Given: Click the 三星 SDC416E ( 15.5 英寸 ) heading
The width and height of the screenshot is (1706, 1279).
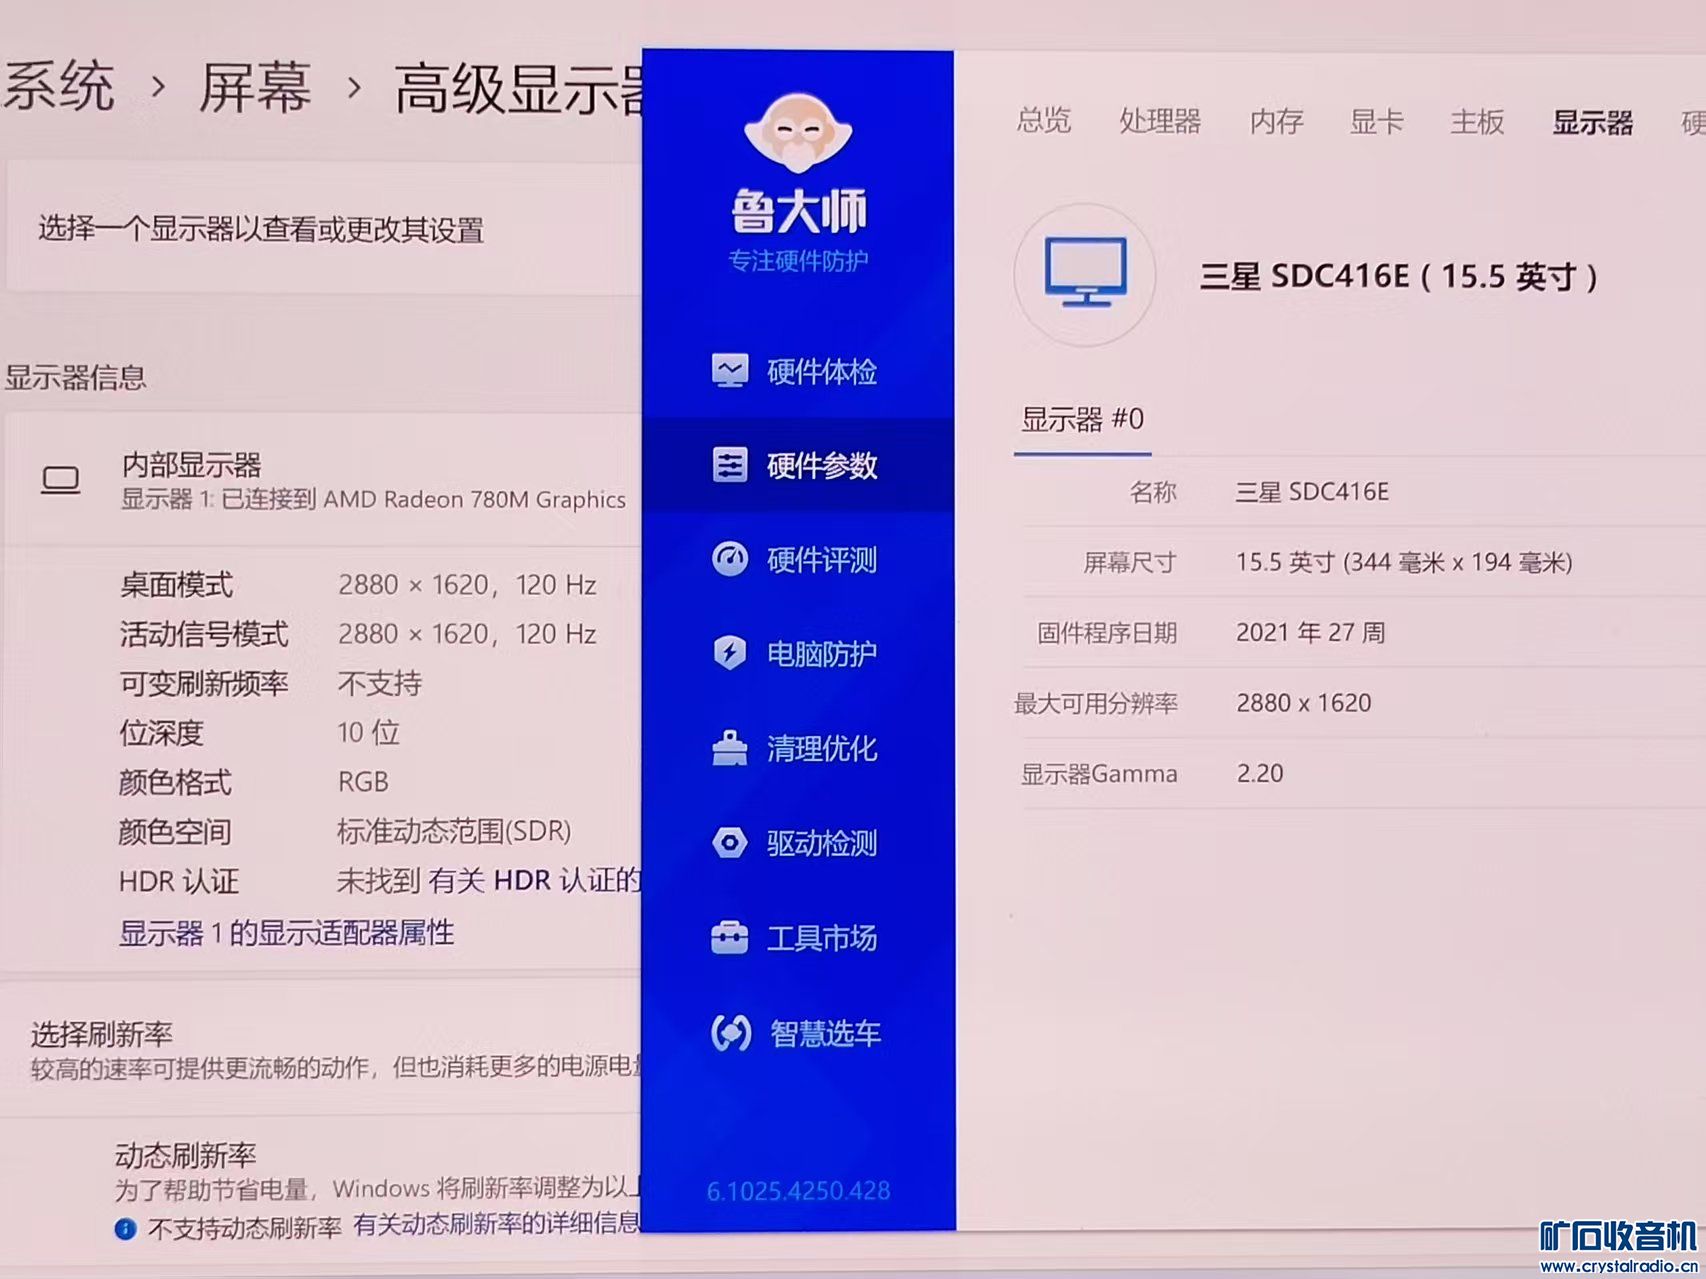Looking at the screenshot, I should 1398,276.
